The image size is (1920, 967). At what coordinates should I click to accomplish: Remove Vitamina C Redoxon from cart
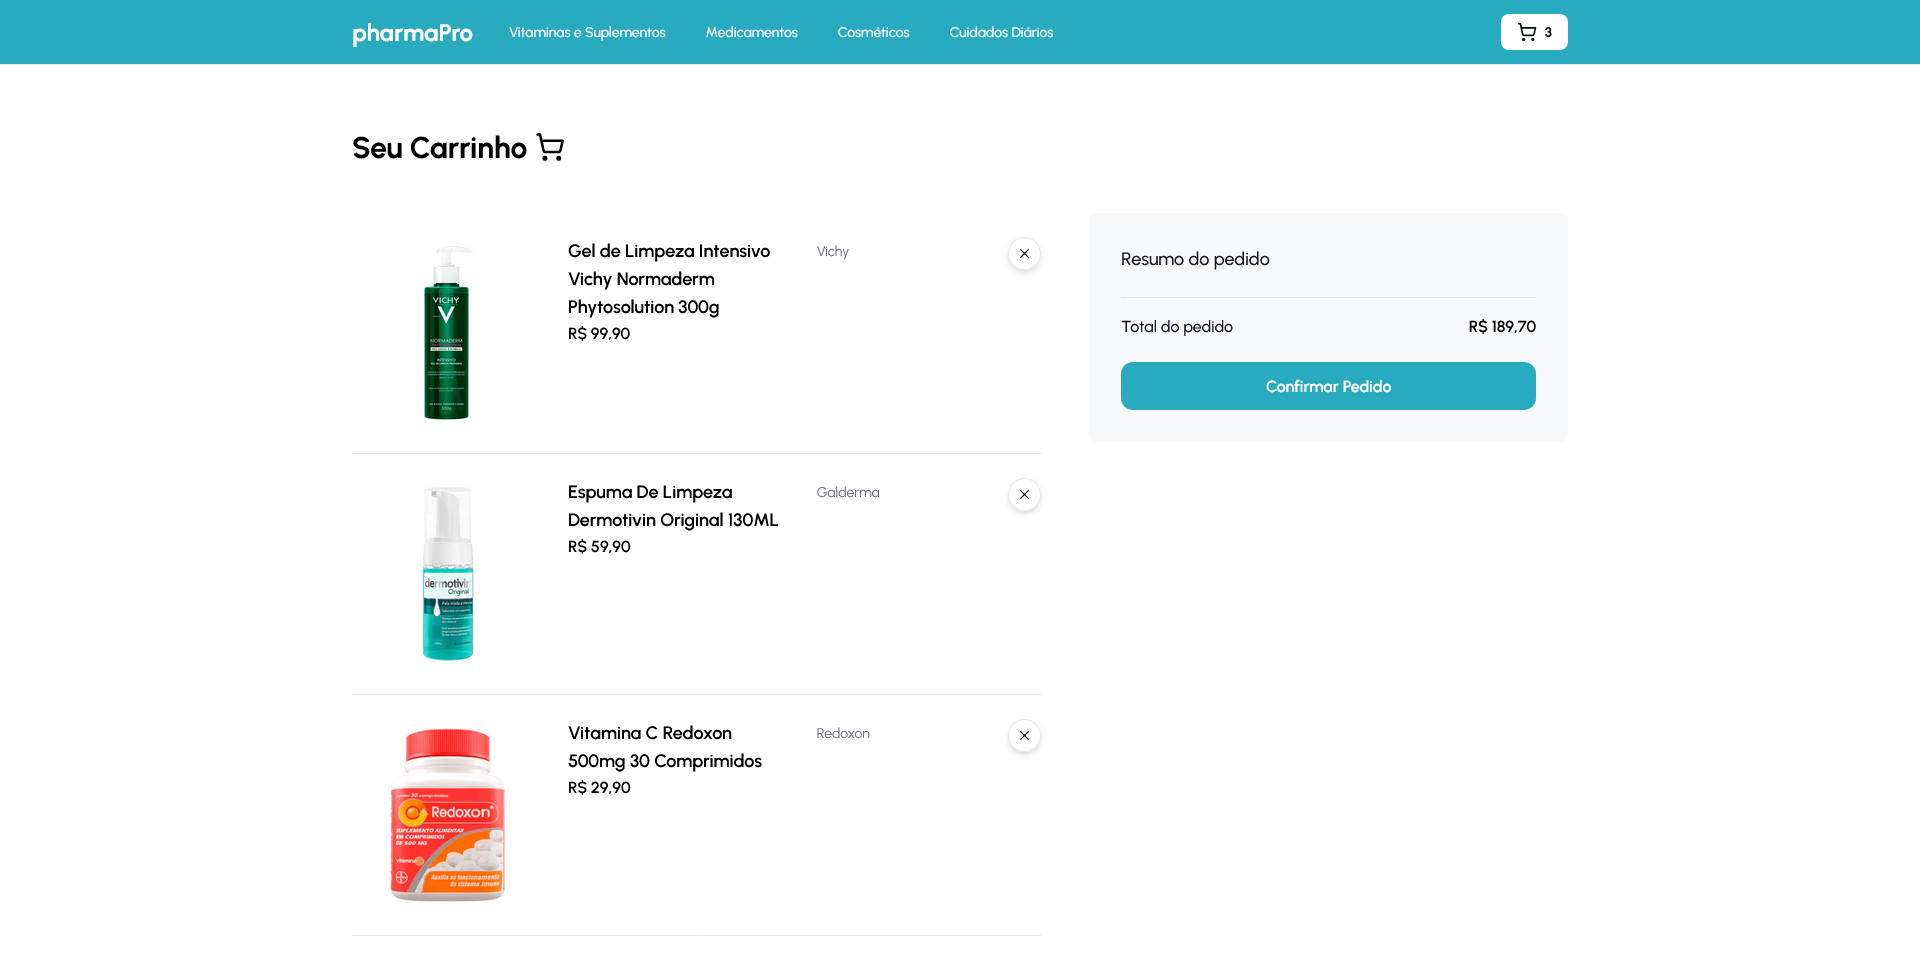1024,736
